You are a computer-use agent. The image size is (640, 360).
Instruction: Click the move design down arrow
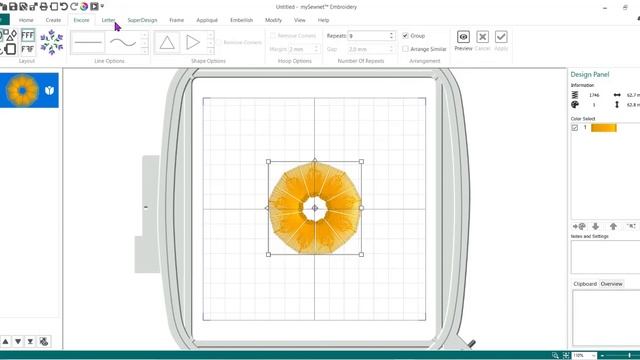pyautogui.click(x=18, y=342)
